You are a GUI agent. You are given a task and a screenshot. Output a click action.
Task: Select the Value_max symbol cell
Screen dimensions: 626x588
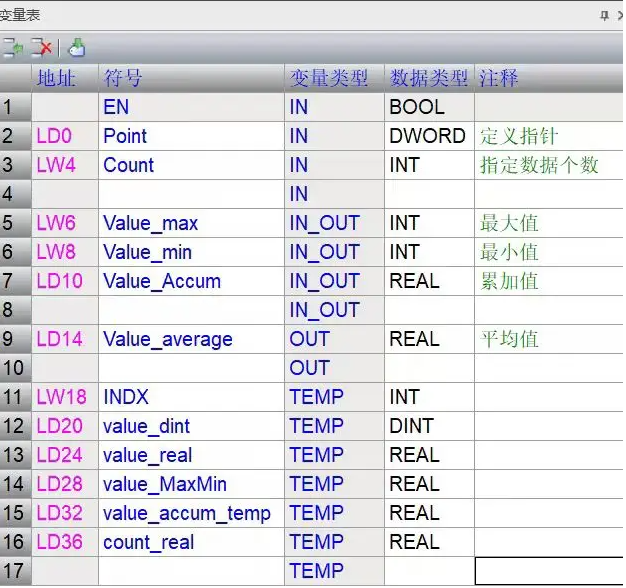pos(191,223)
